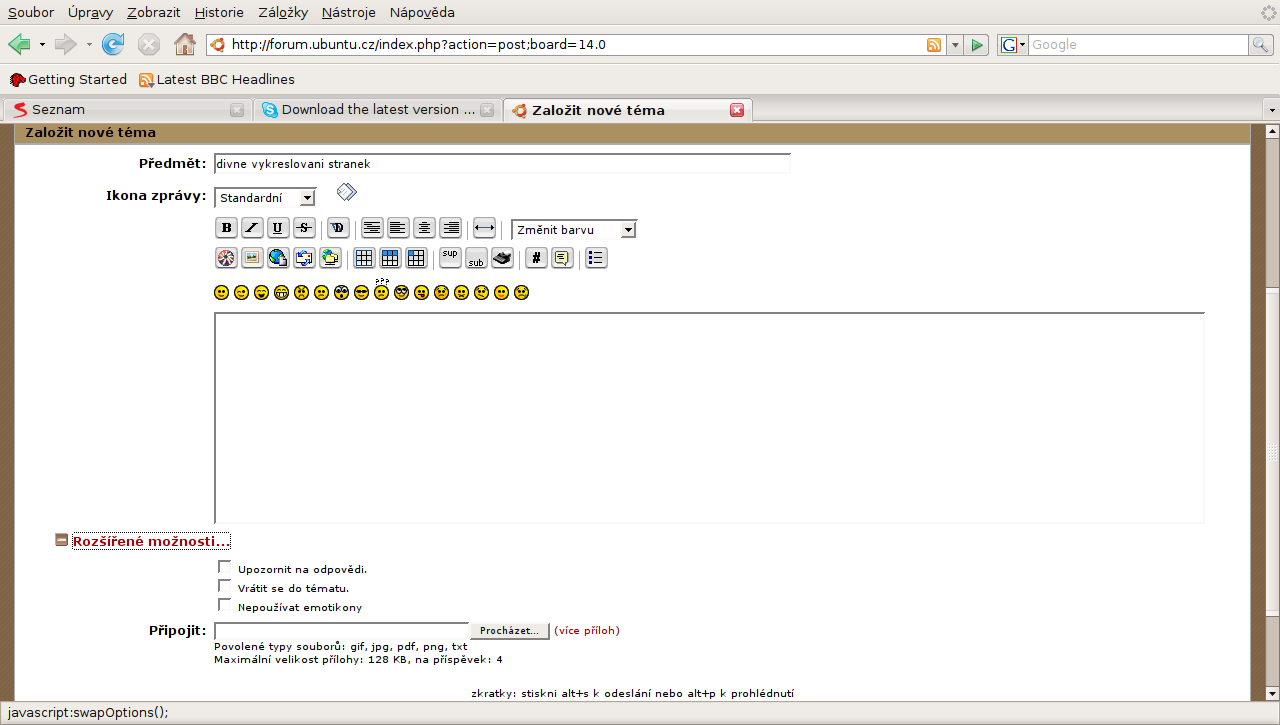Viewport: 1280px width, 725px height.
Task: Open the Ikona zprávy Standardní dropdown
Action: pos(265,198)
